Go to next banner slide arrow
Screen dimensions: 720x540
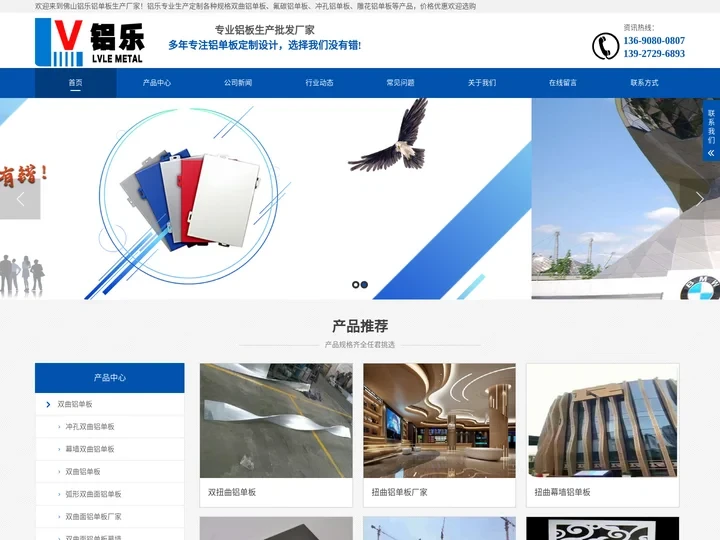pos(699,199)
